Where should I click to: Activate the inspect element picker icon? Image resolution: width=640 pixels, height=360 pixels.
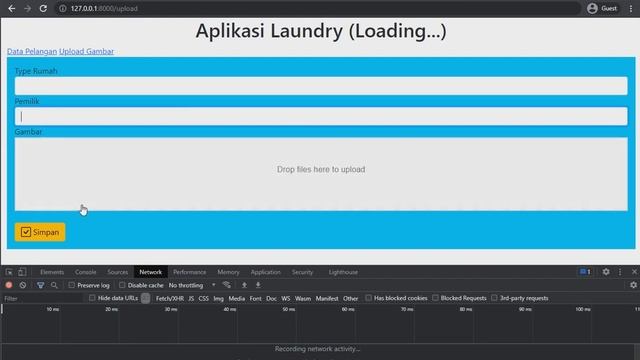point(9,272)
